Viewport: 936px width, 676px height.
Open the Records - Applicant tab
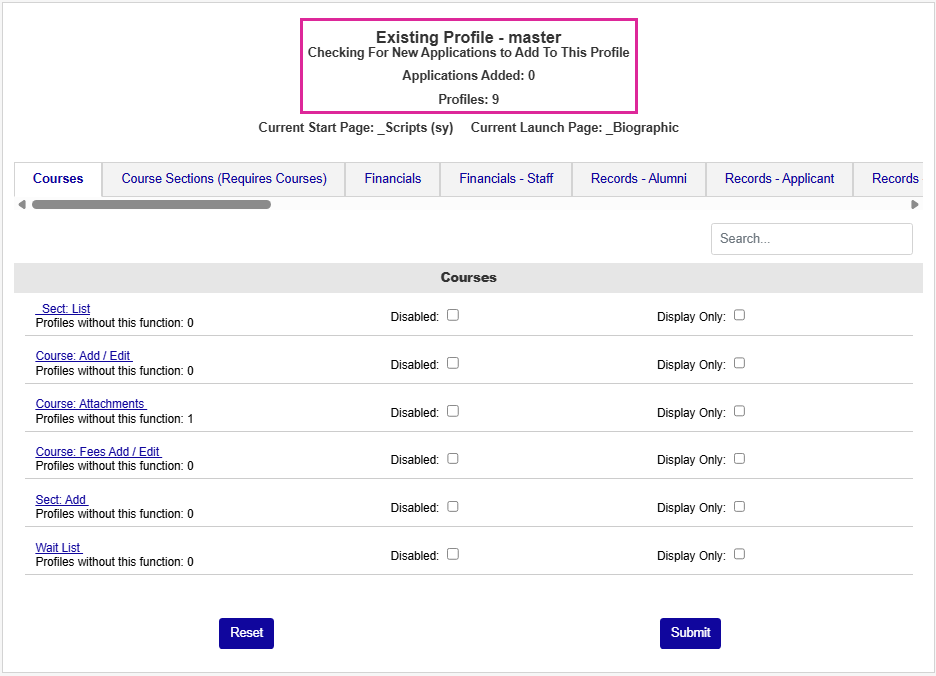coord(779,179)
